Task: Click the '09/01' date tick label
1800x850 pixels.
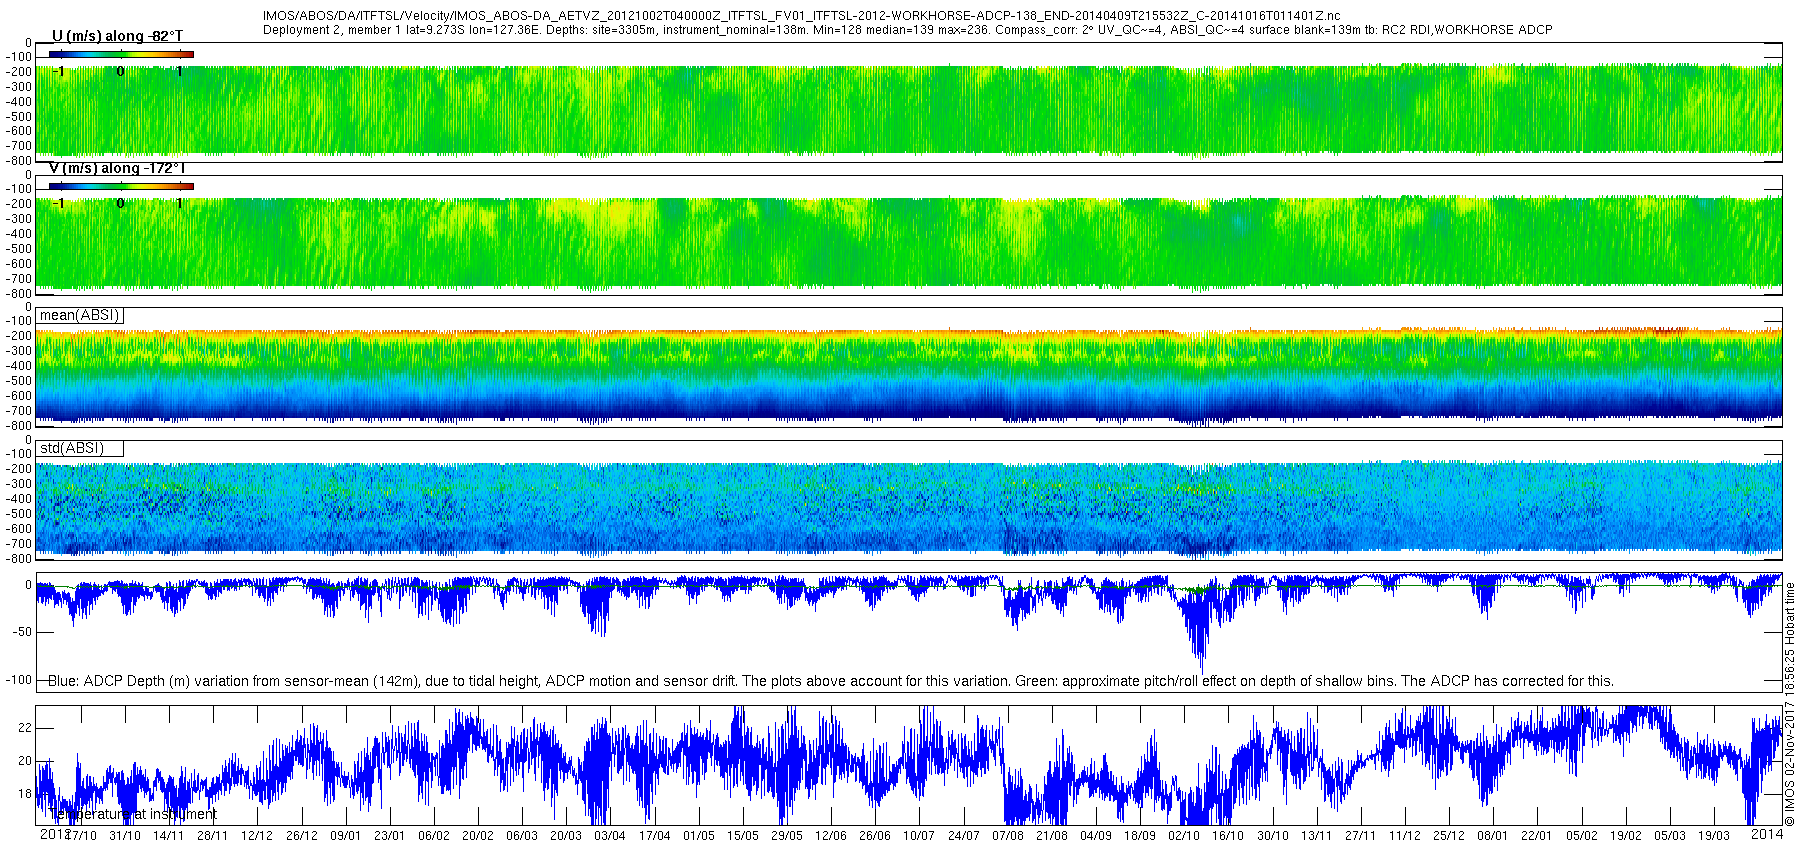Action: [x=346, y=836]
